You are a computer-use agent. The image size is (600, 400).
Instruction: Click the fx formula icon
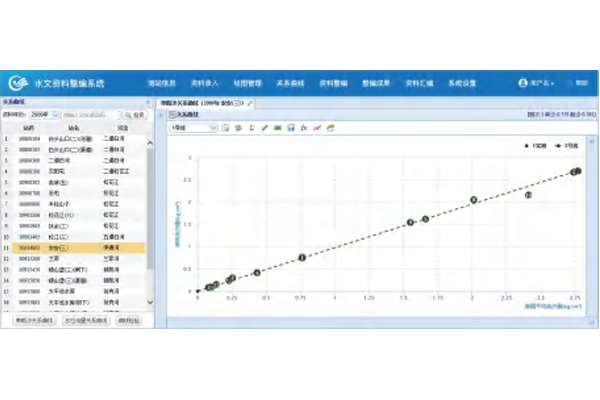coord(303,128)
